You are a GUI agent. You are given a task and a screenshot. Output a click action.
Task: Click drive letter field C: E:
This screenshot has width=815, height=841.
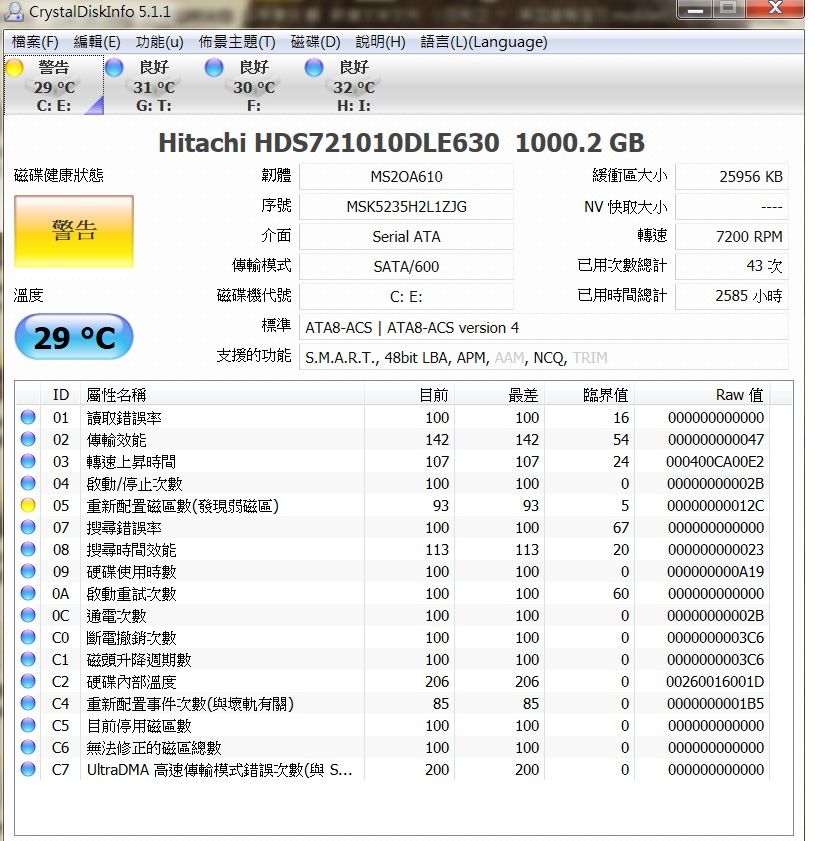pyautogui.click(x=406, y=297)
